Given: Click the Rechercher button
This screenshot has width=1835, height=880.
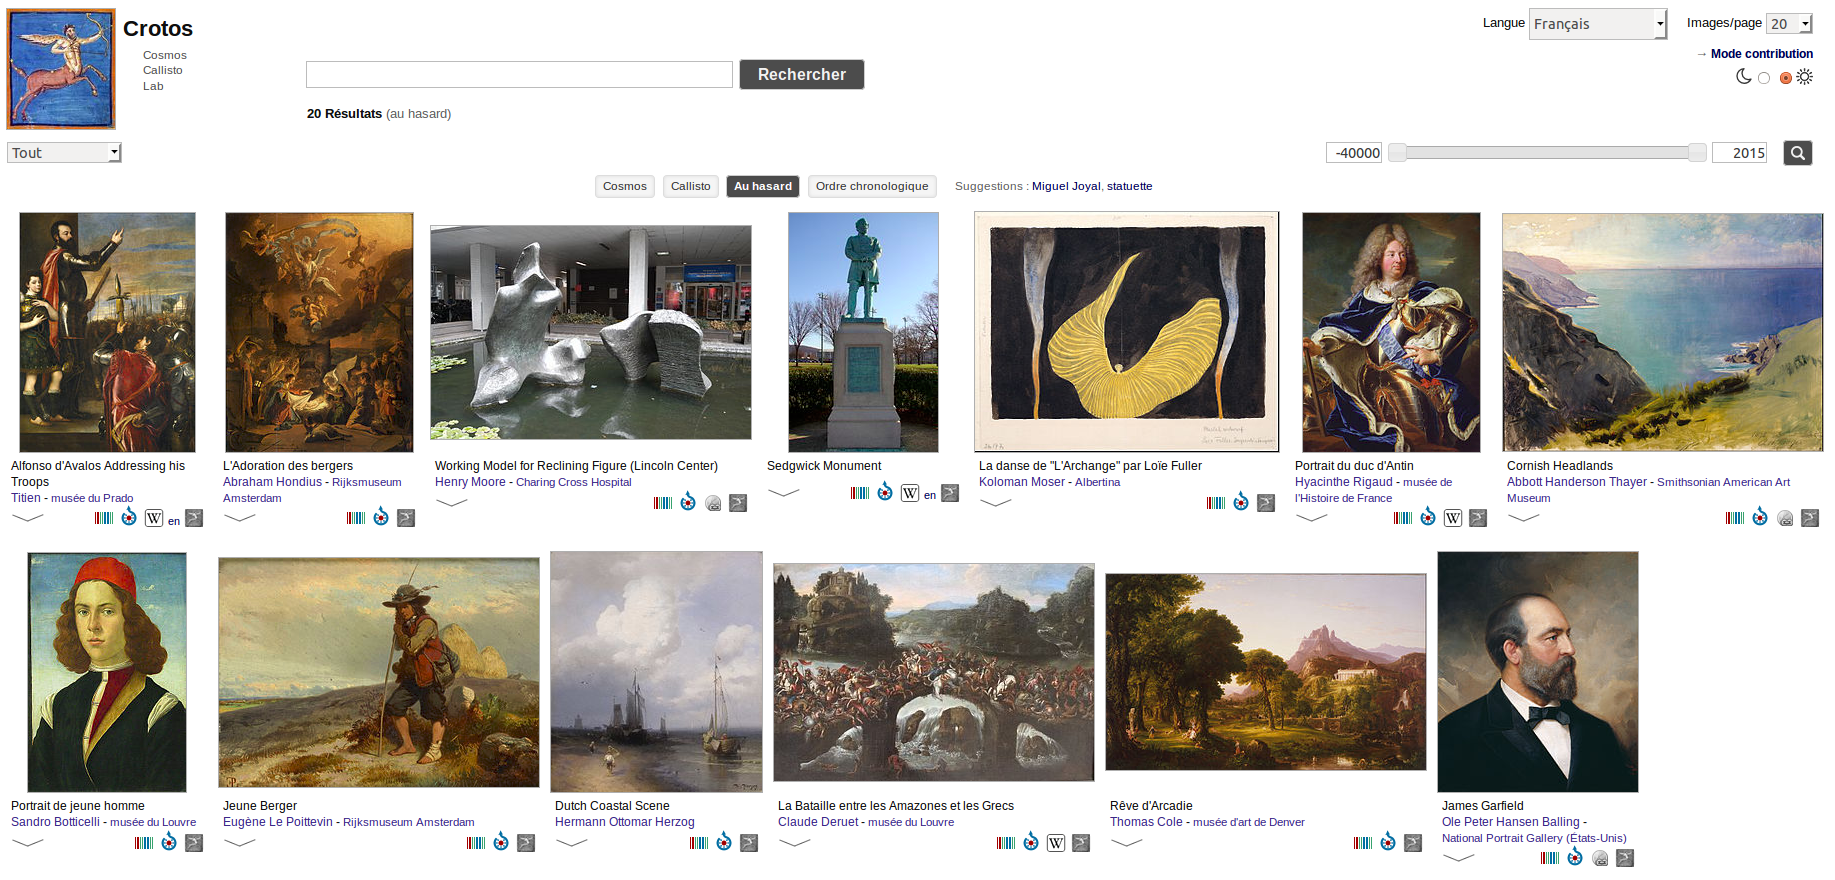Looking at the screenshot, I should pos(802,75).
